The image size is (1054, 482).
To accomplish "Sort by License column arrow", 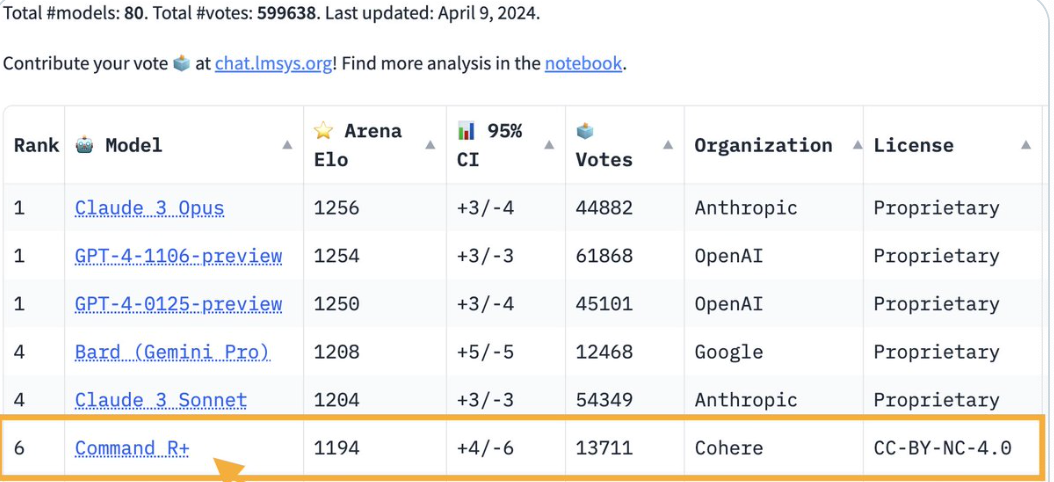I will (1026, 145).
